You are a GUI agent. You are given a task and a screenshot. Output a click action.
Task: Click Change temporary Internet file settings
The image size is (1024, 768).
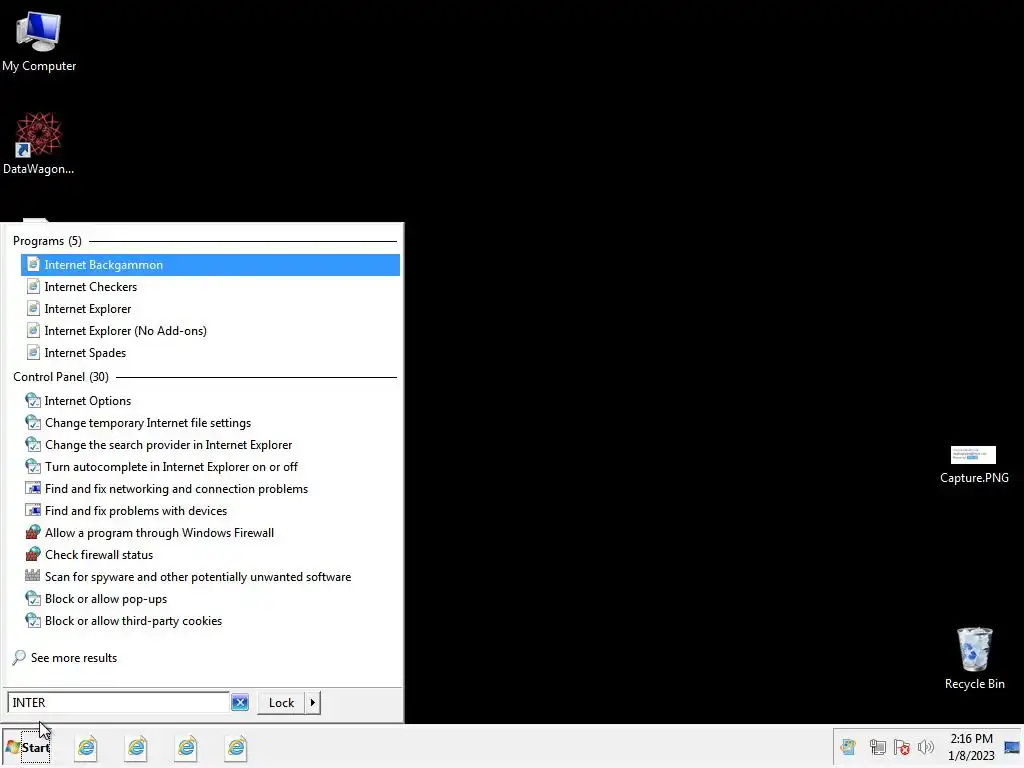pos(210,423)
